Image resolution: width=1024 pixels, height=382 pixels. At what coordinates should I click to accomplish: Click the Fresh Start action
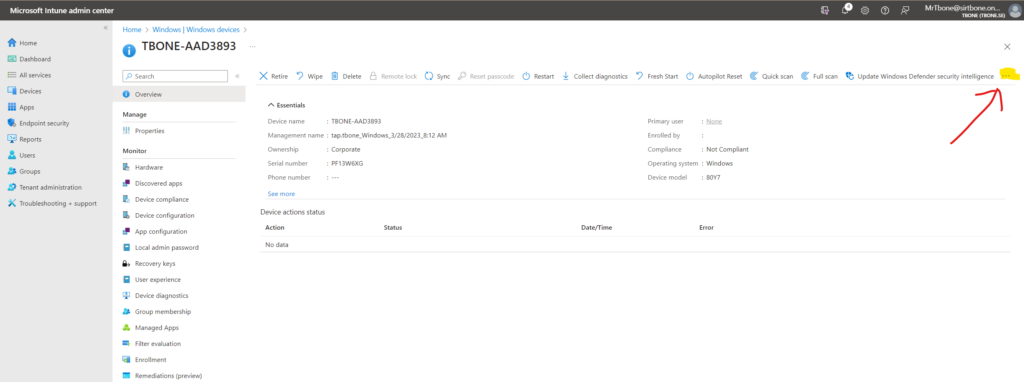[657, 76]
